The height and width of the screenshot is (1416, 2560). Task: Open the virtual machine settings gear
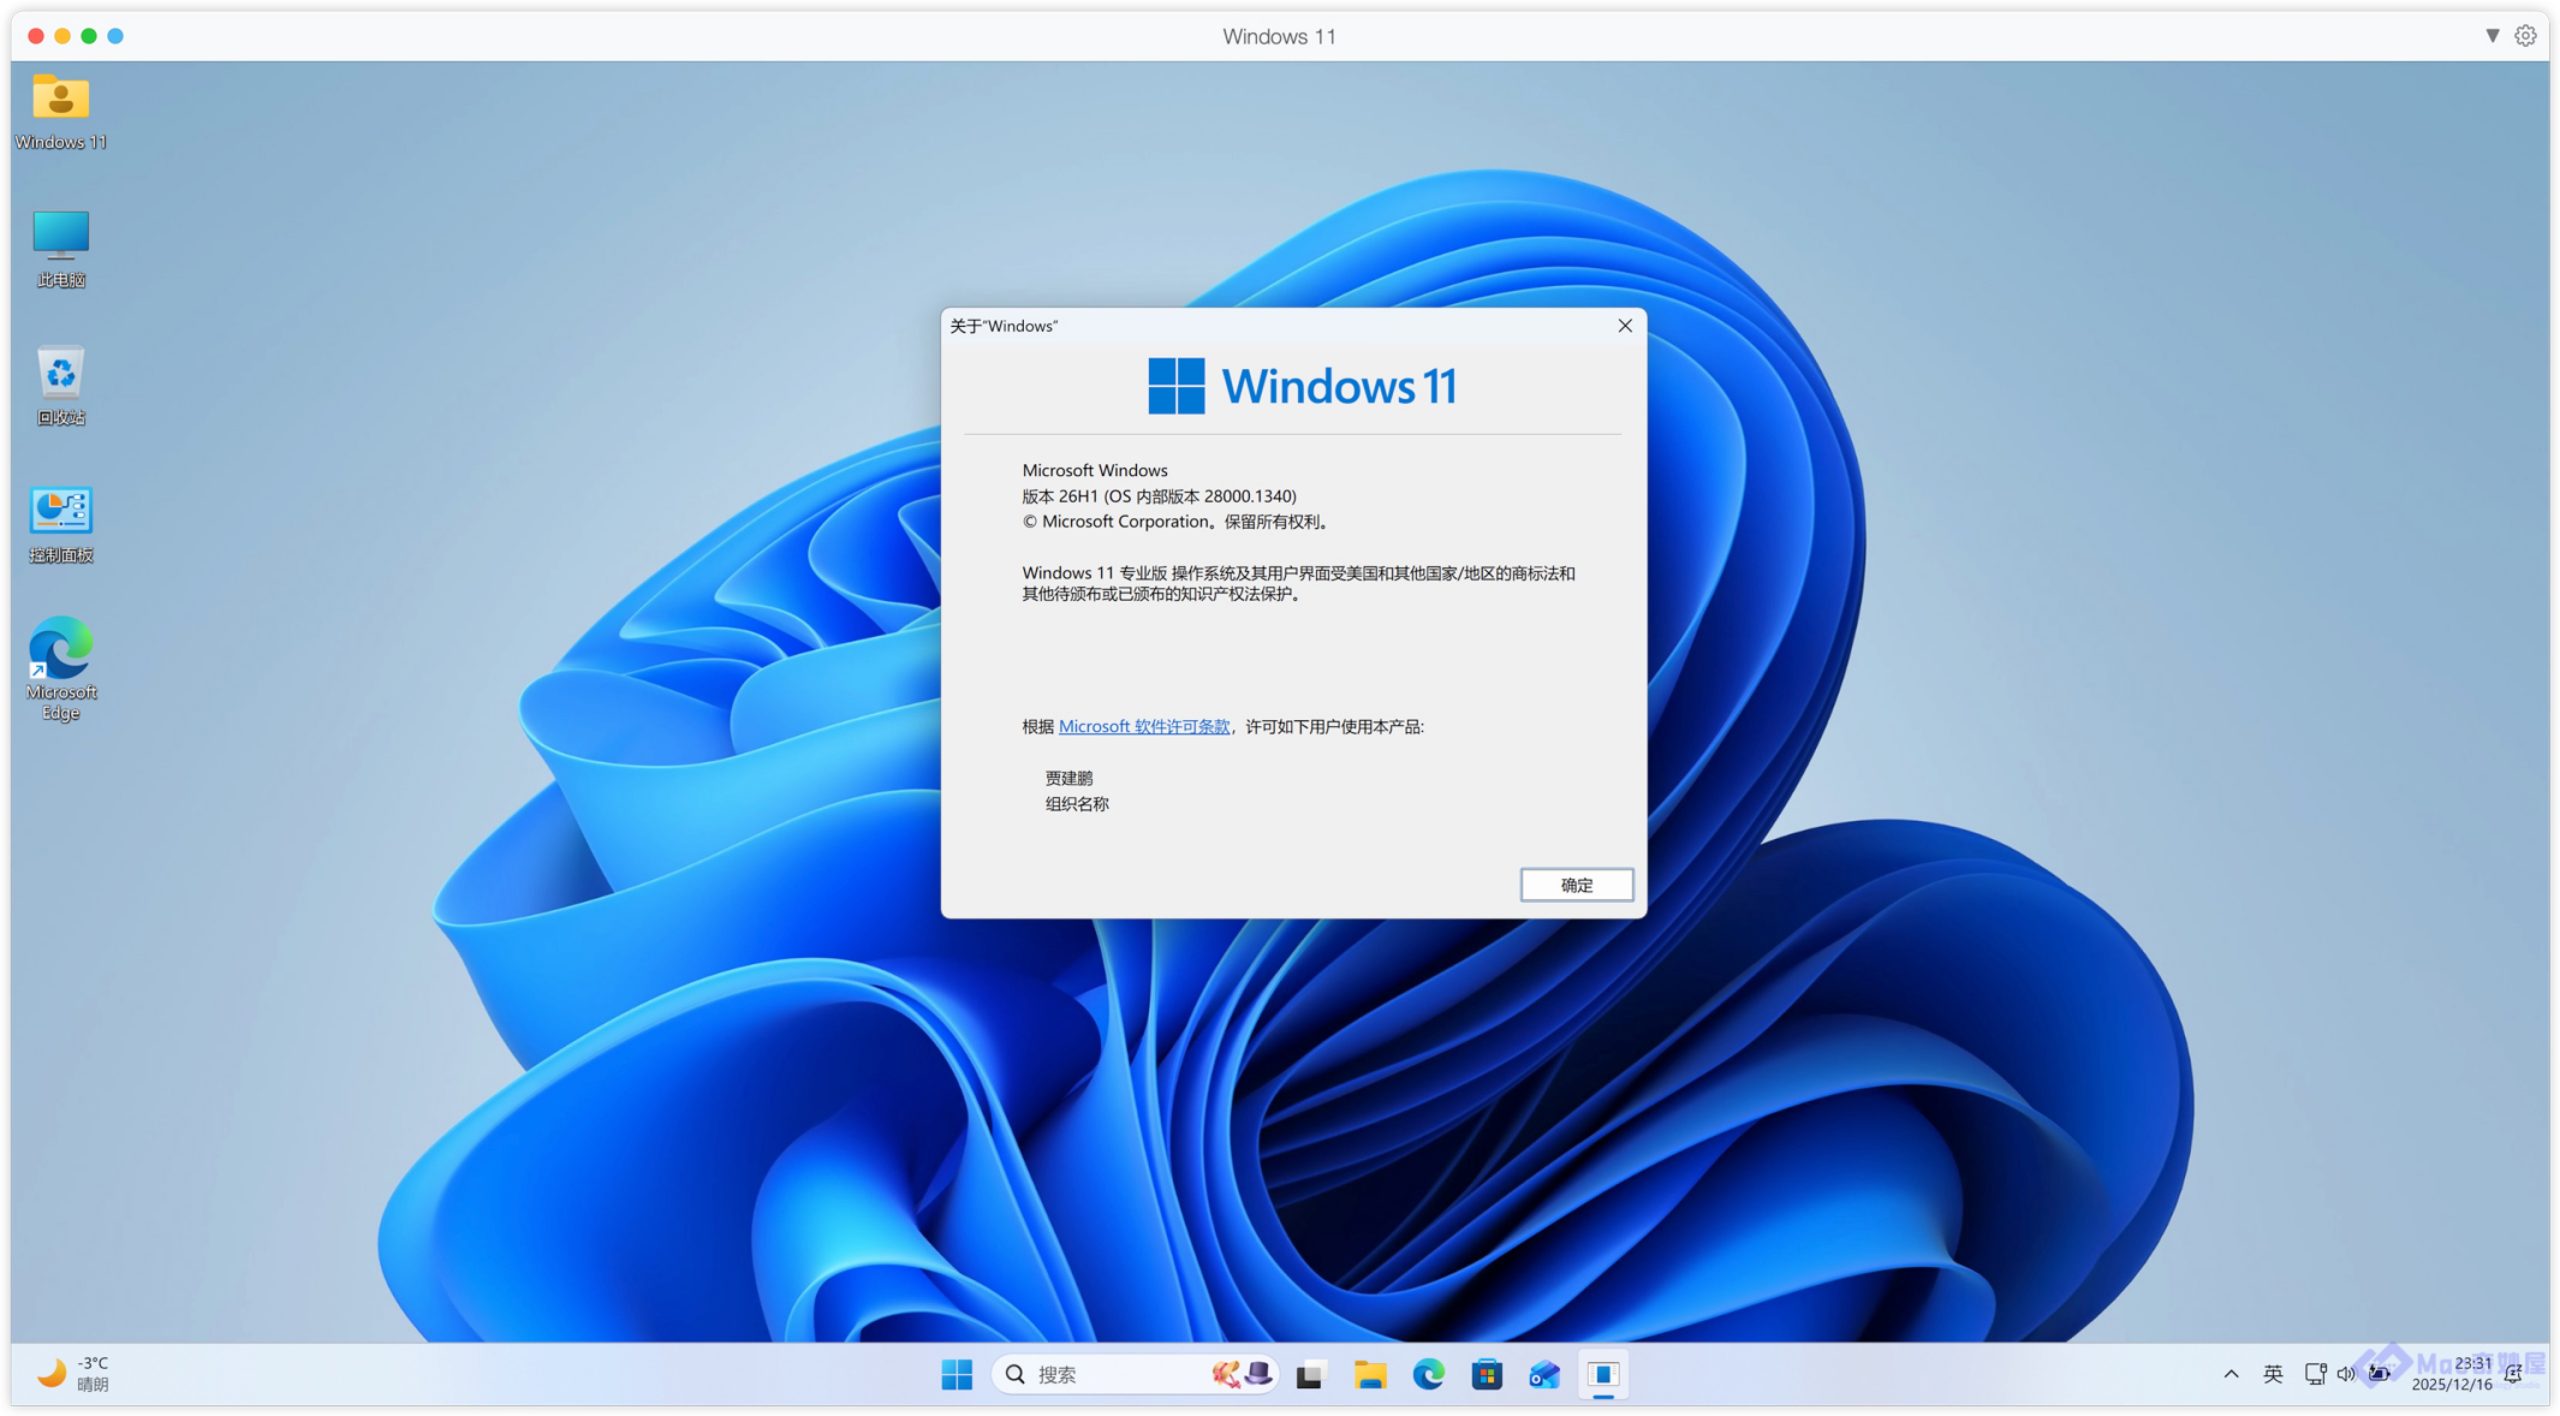click(x=2525, y=36)
